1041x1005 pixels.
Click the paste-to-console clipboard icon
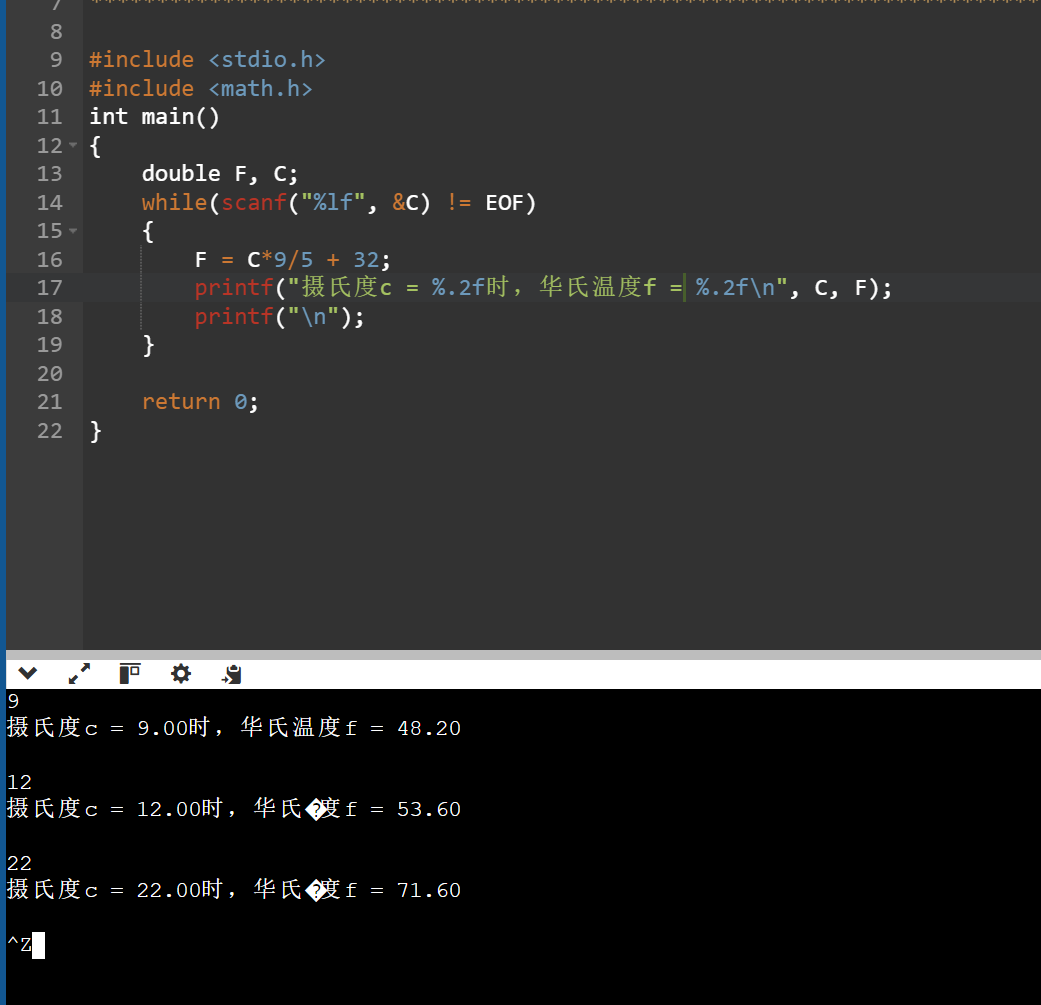coord(231,674)
